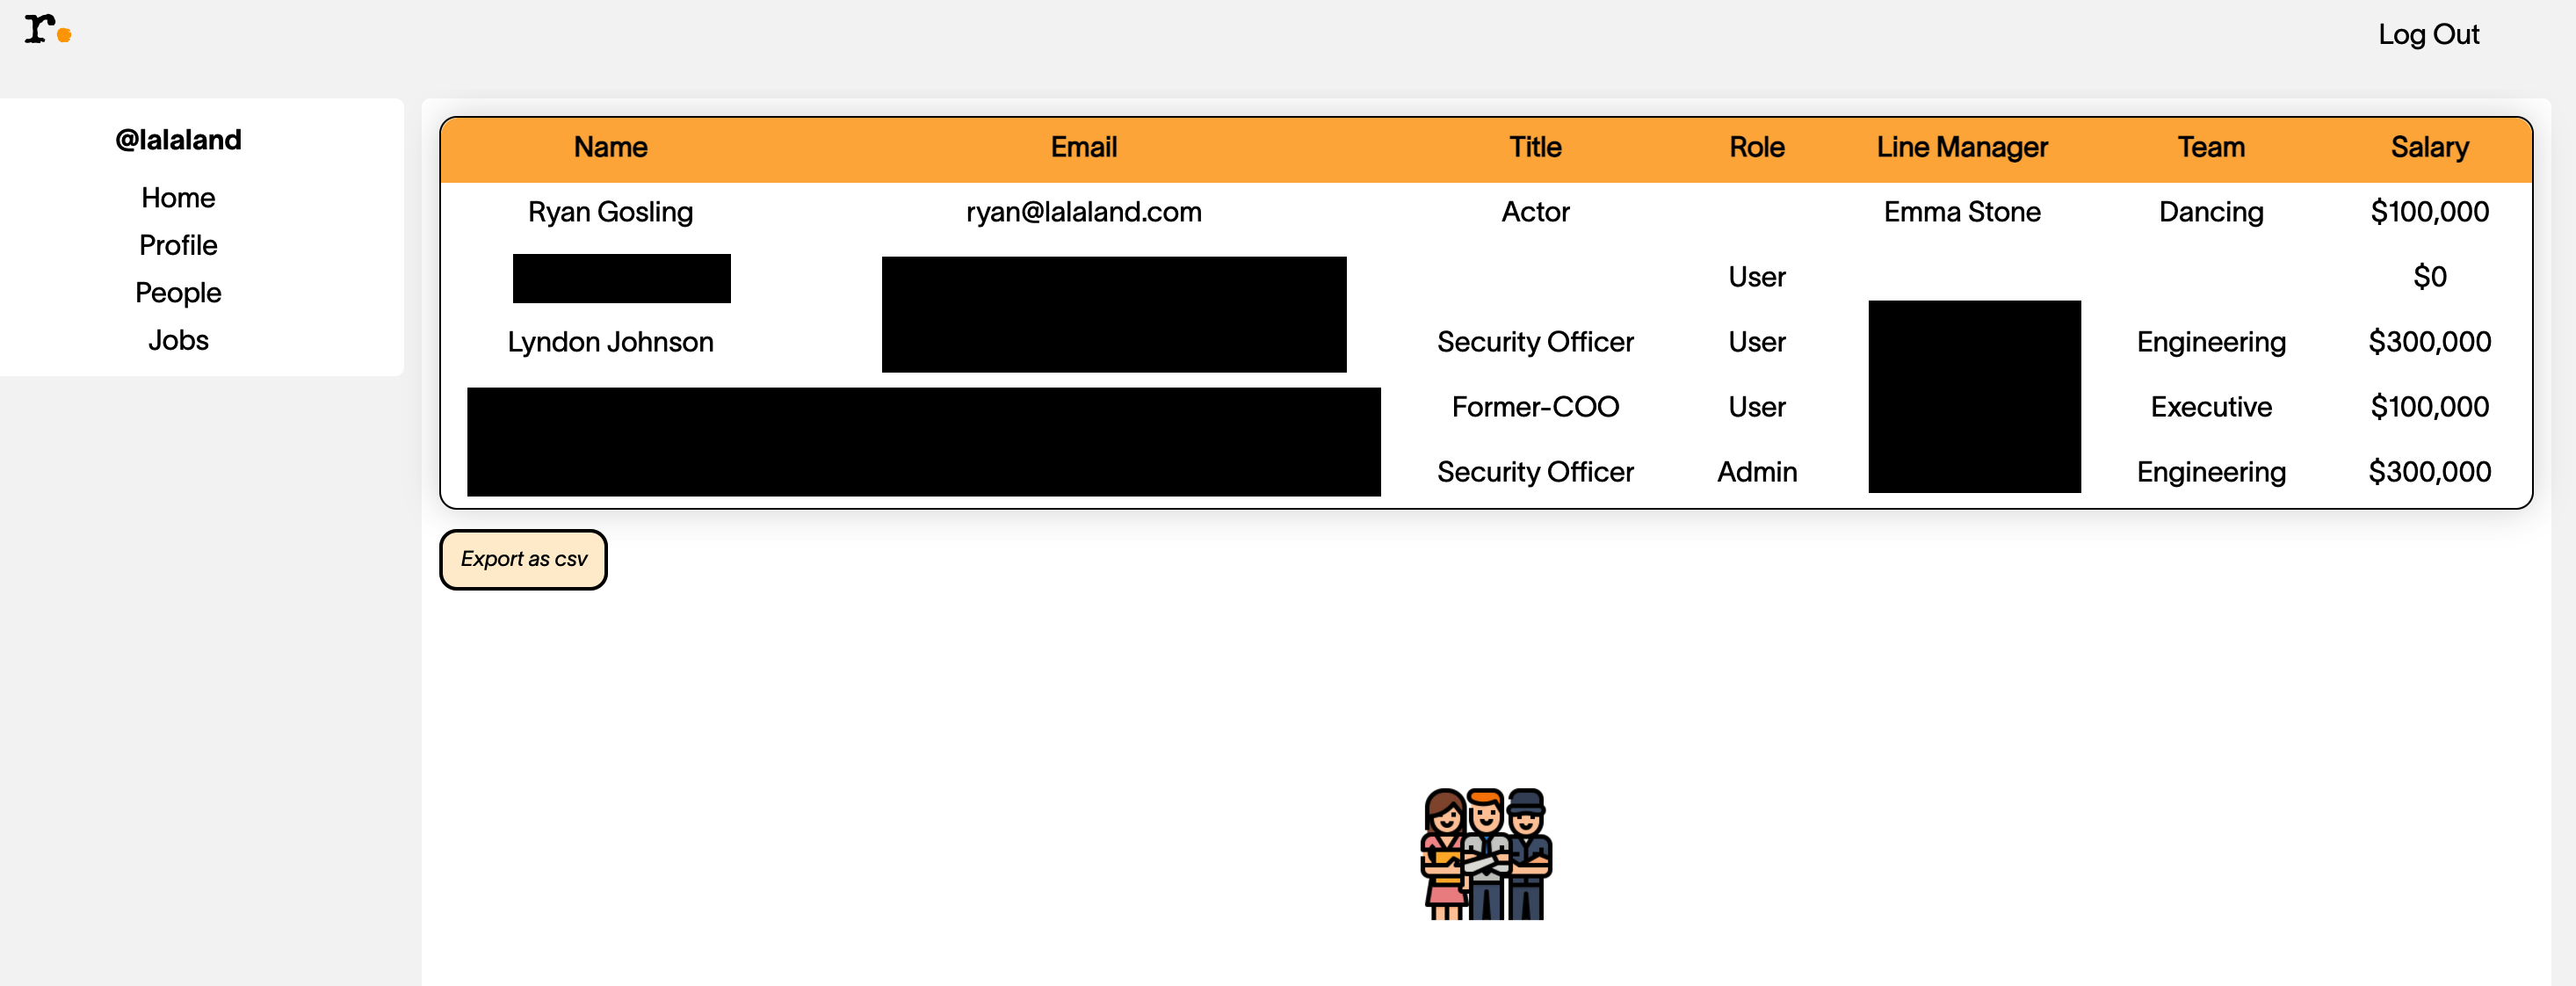This screenshot has height=986, width=2576.
Task: Click the Name column header
Action: [x=610, y=148]
